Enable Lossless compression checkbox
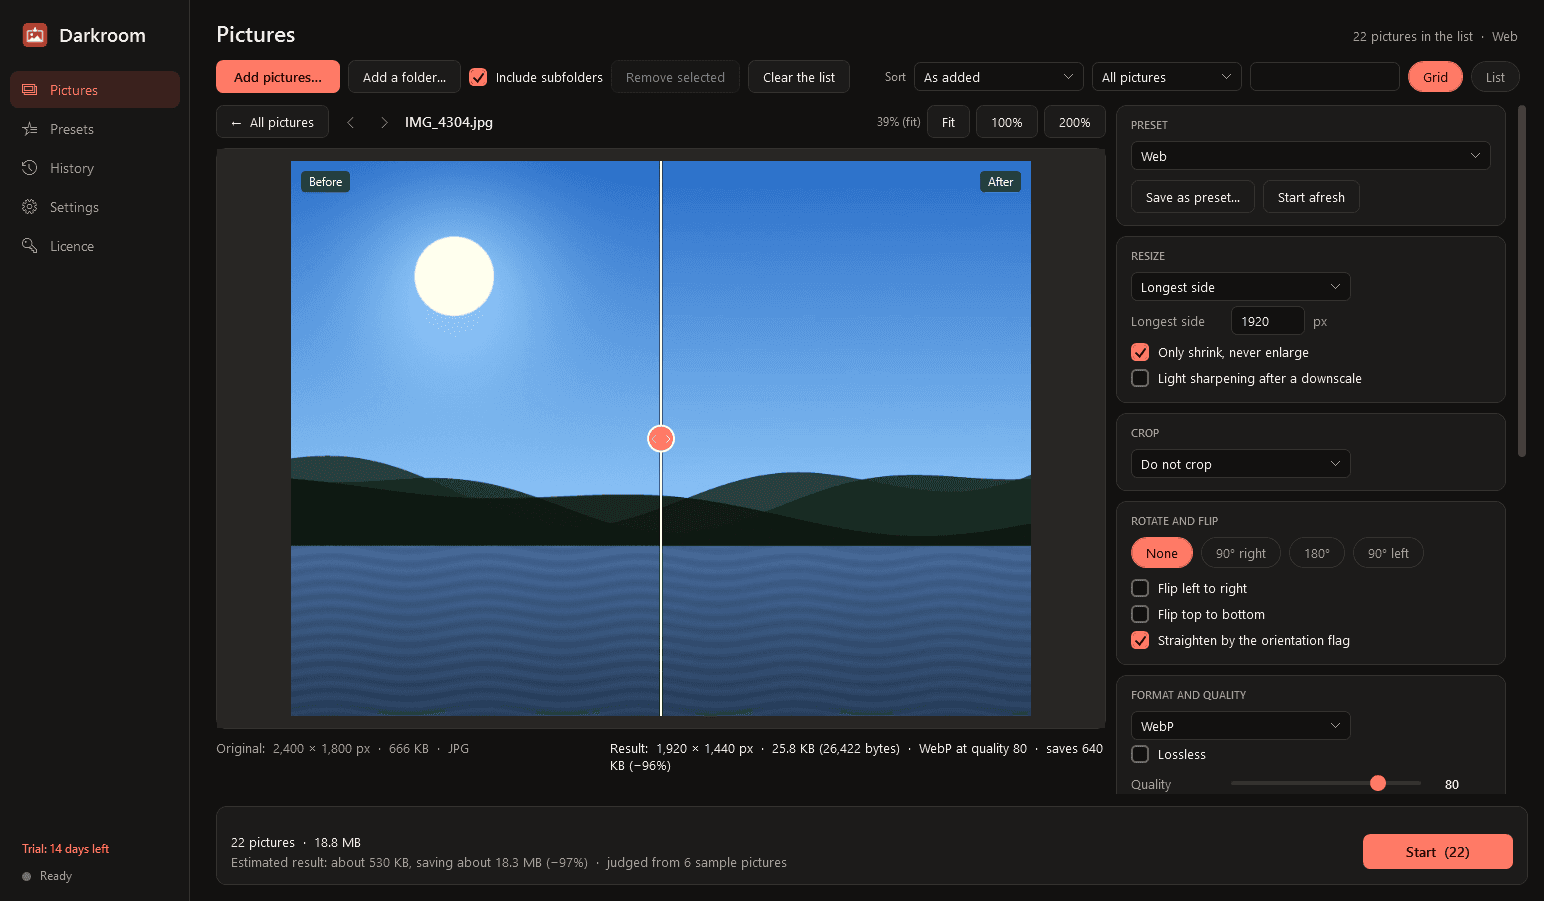The width and height of the screenshot is (1544, 901). coord(1140,754)
